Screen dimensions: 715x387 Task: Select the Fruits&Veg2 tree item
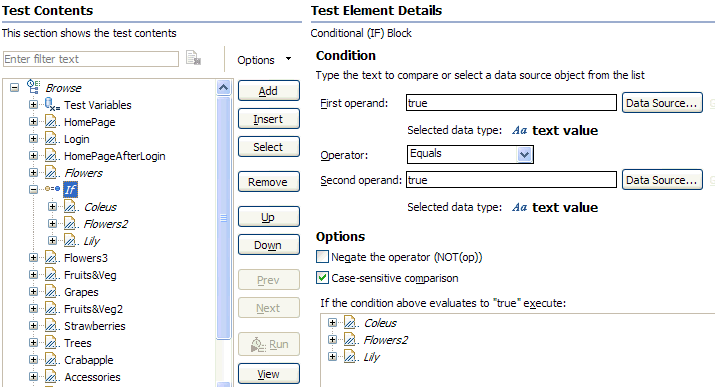click(93, 309)
